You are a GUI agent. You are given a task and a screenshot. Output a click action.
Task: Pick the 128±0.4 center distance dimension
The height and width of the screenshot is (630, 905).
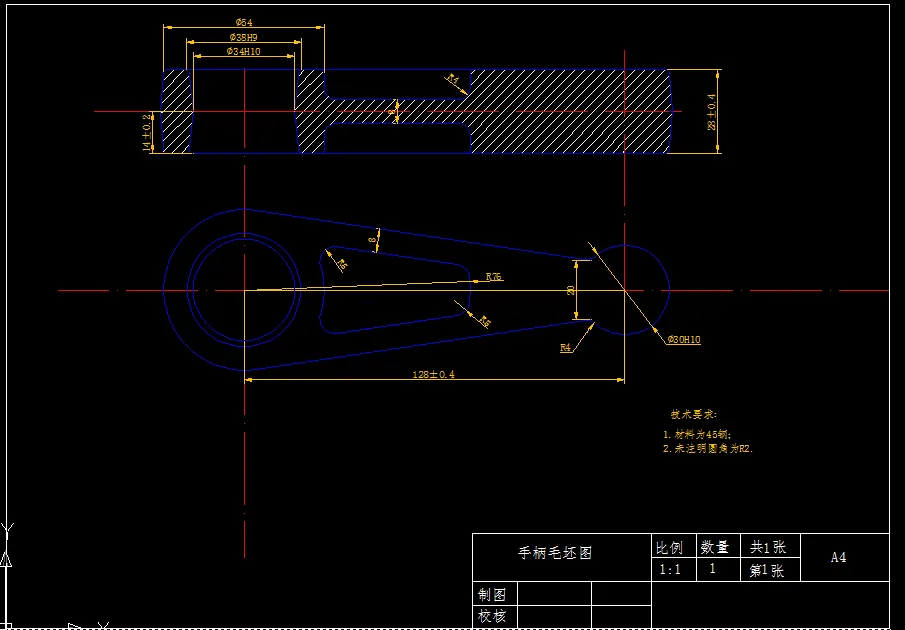click(433, 374)
